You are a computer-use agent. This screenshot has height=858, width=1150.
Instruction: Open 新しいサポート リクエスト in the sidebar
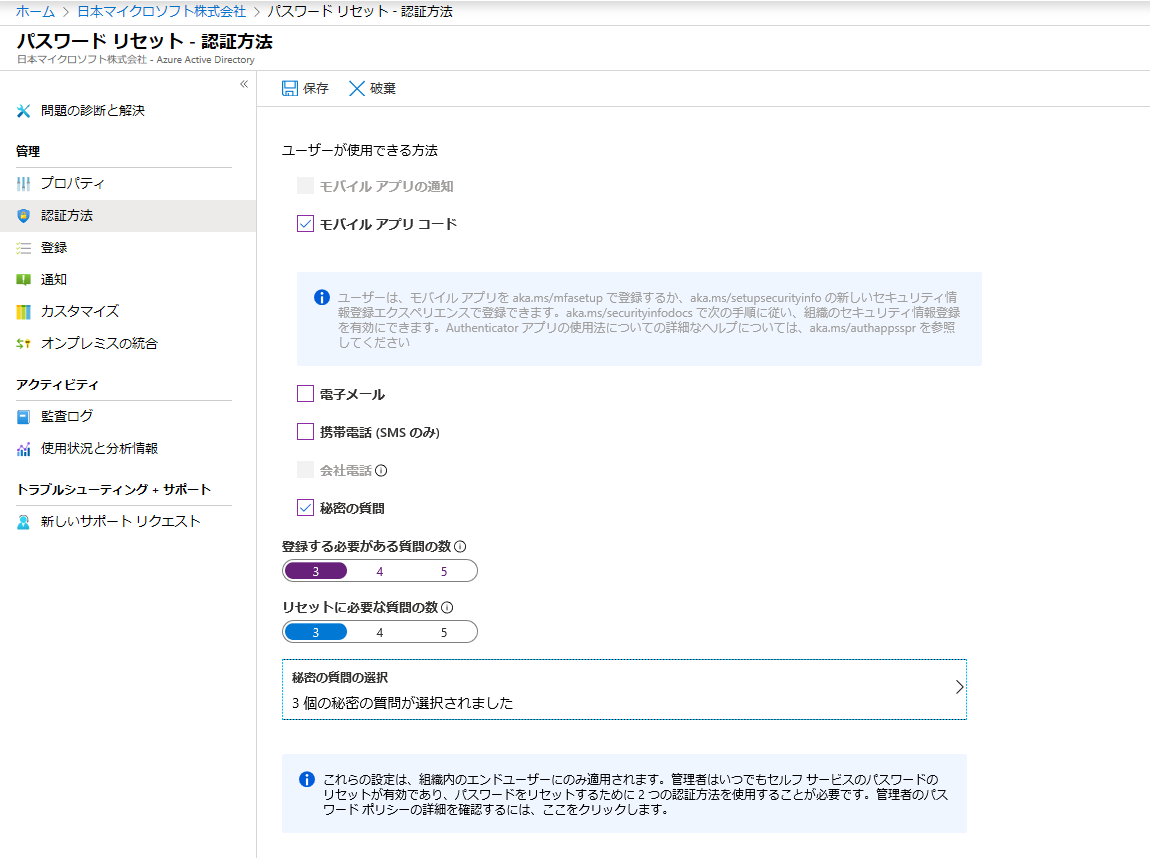pos(120,521)
